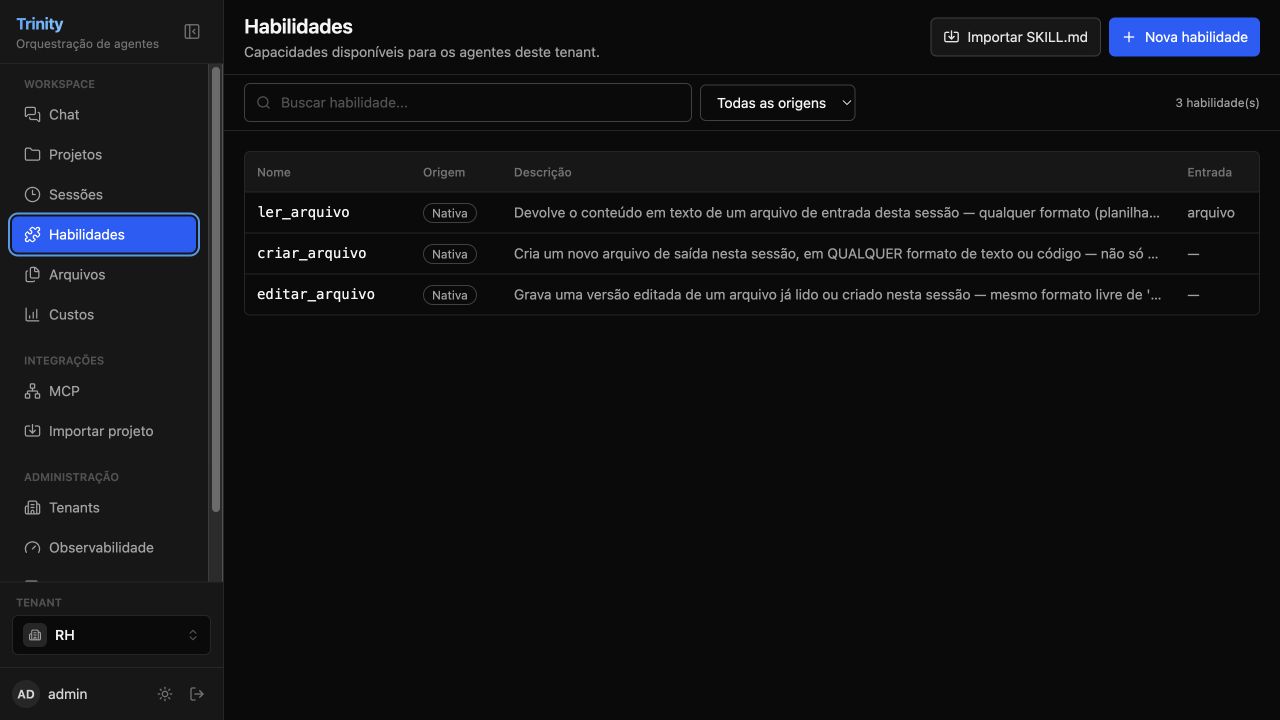The width and height of the screenshot is (1280, 720).
Task: Click the Nome column header
Action: [274, 172]
